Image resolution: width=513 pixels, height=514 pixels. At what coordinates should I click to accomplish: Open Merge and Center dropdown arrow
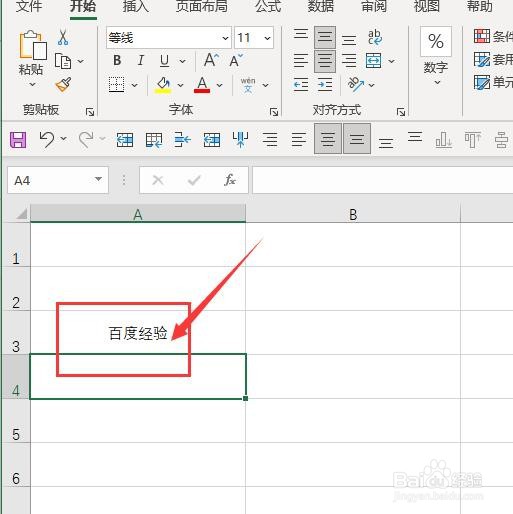pyautogui.click(x=392, y=61)
